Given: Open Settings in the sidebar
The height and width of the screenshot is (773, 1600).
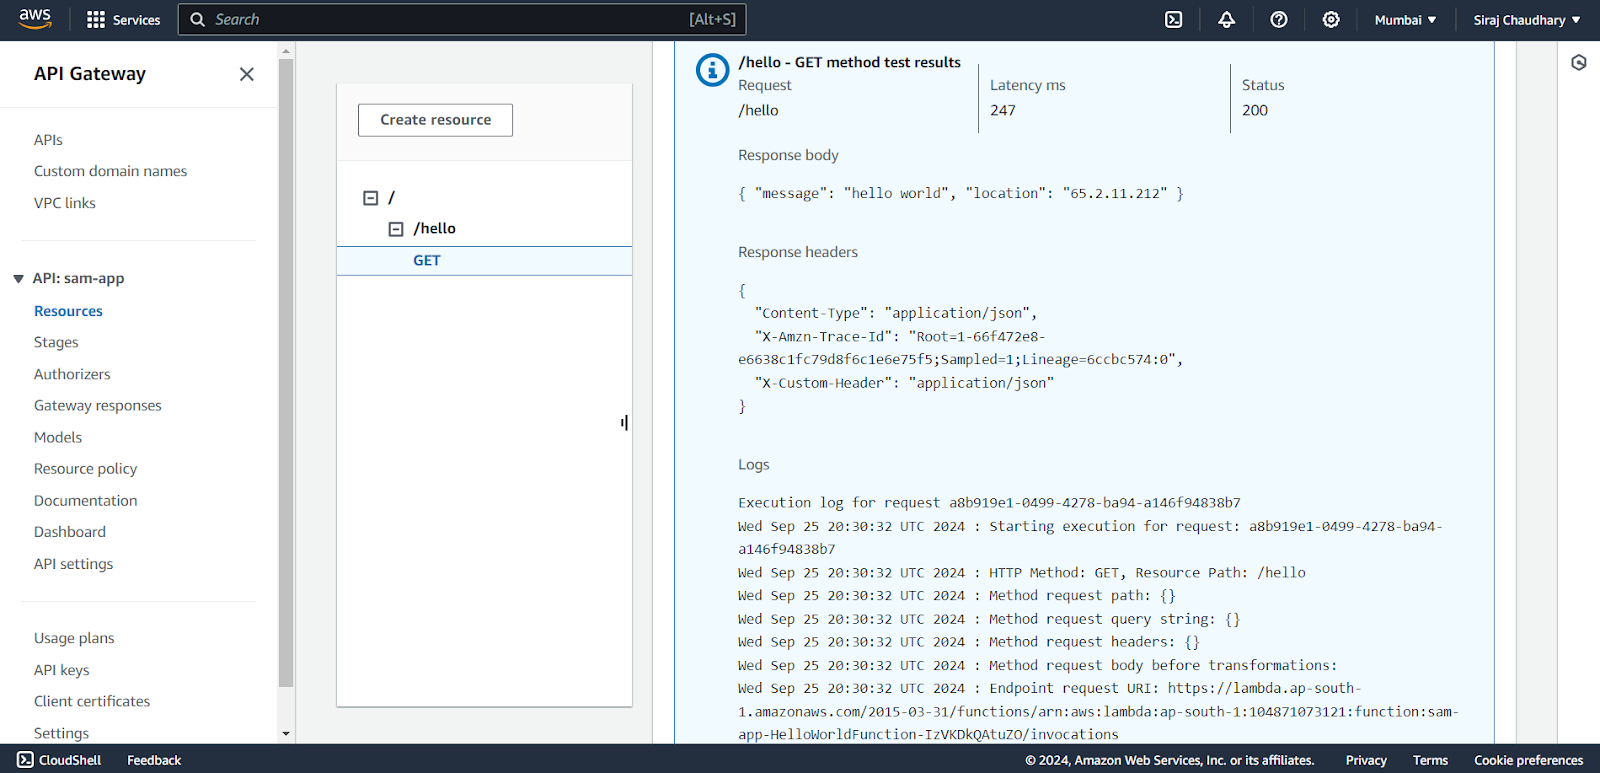Looking at the screenshot, I should (61, 733).
